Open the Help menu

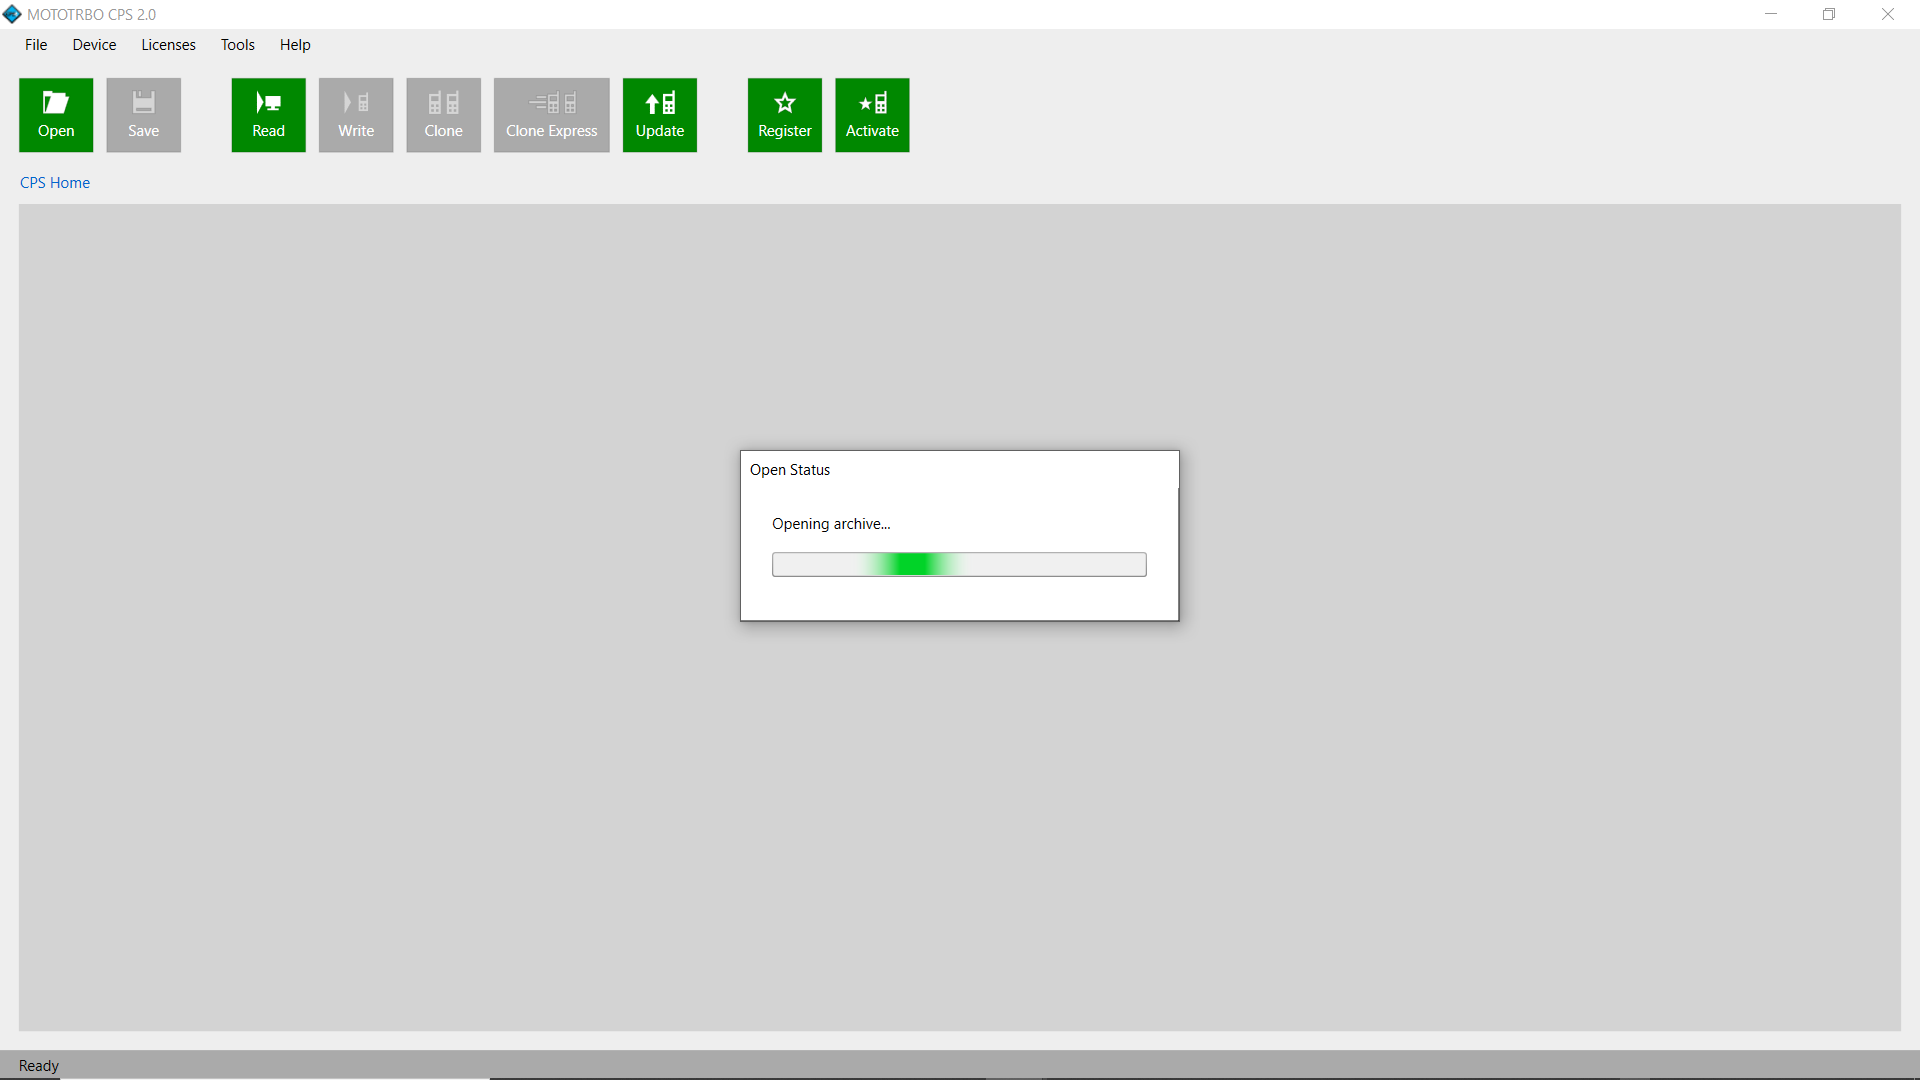295,45
